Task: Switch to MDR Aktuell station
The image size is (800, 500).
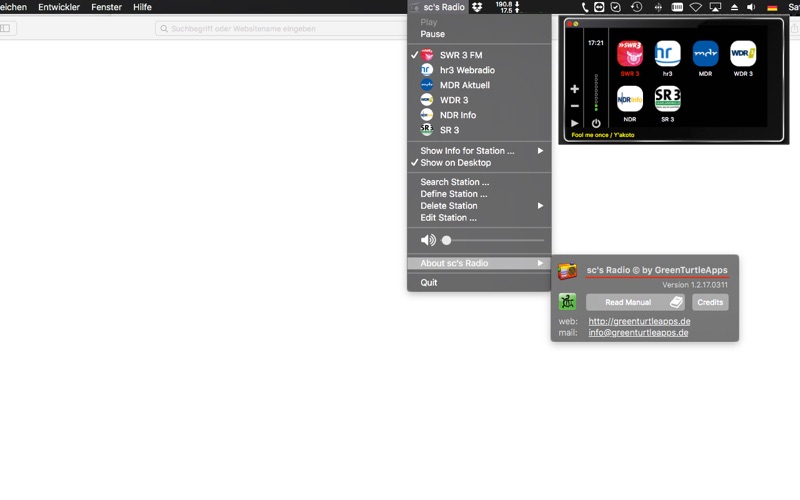Action: tap(479, 85)
